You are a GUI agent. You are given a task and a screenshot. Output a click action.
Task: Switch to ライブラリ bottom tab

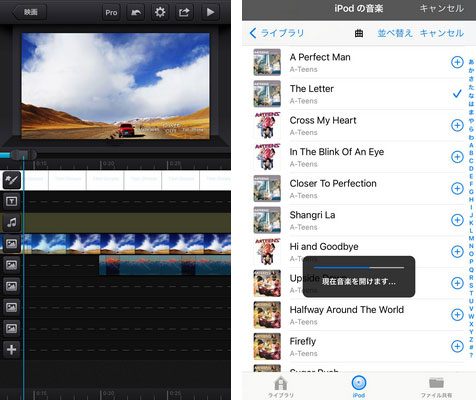[281, 387]
